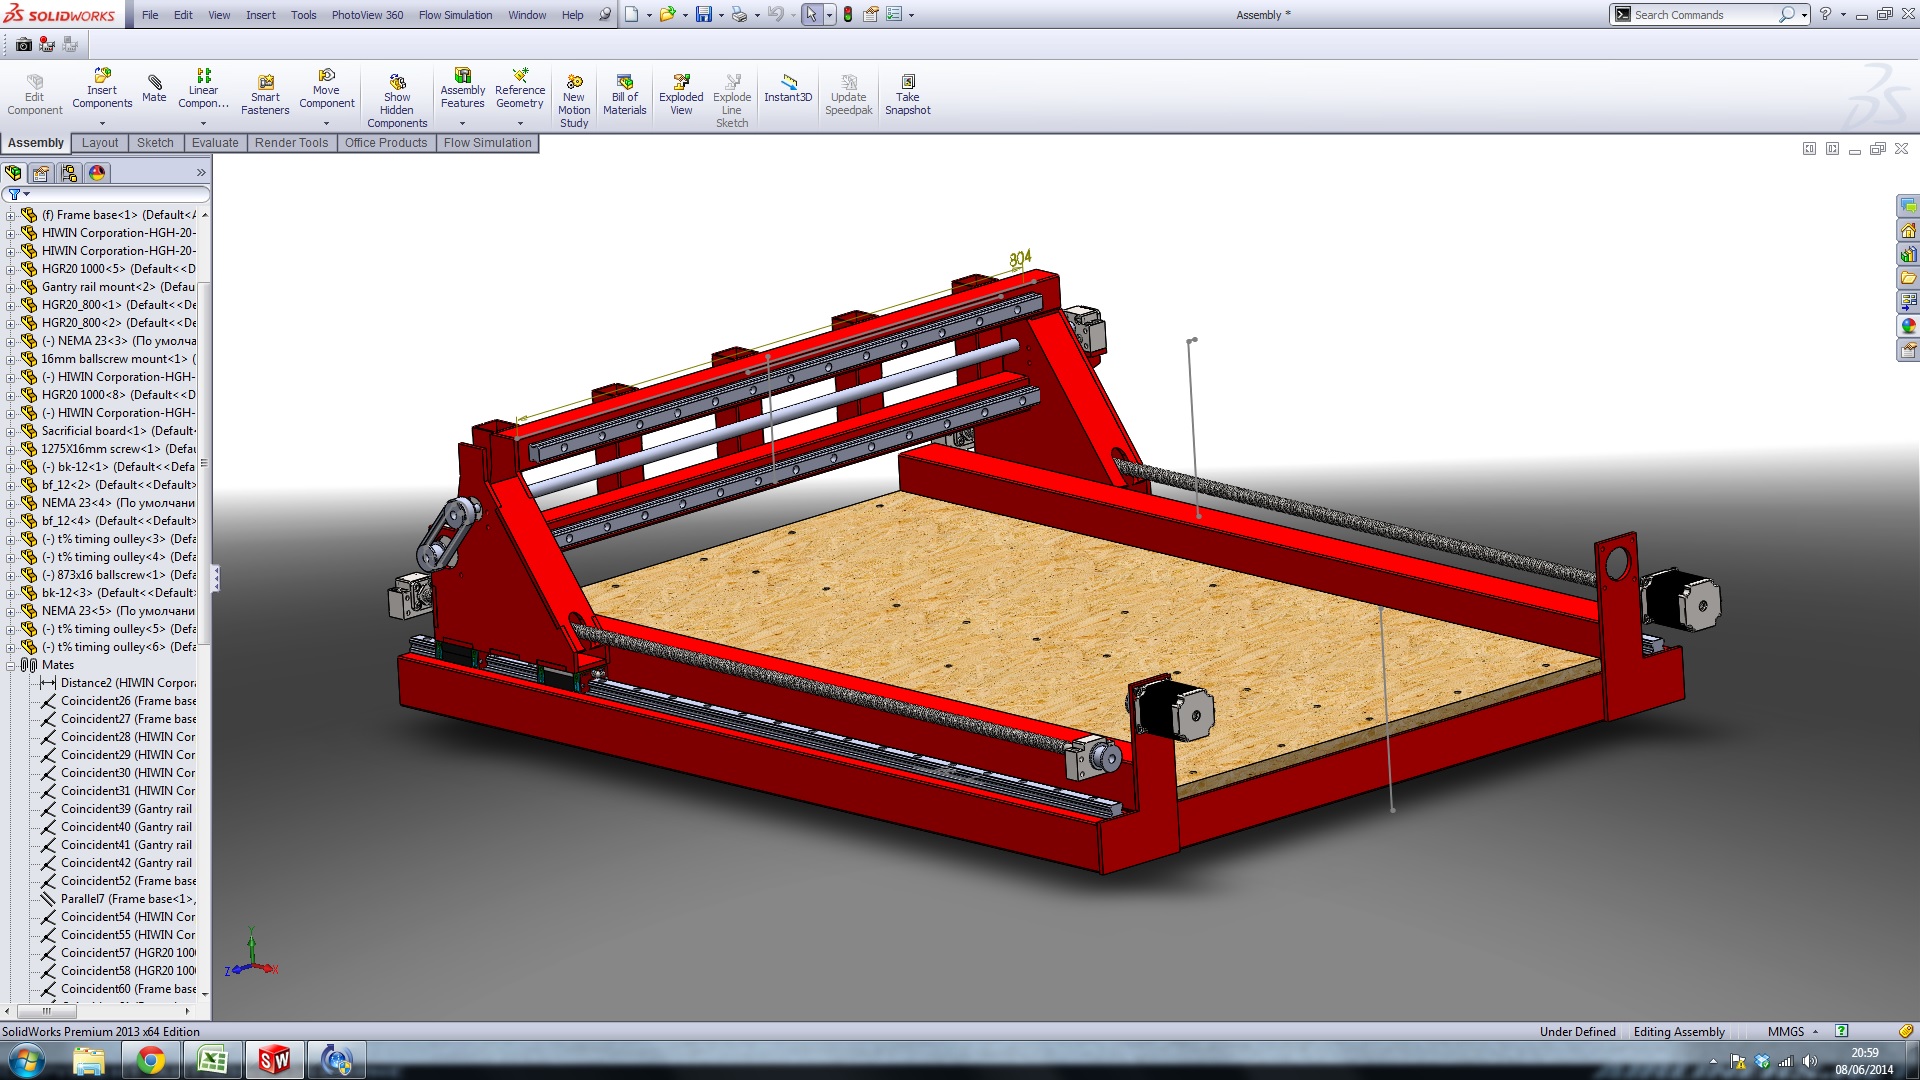Click the Mate tool icon
The image size is (1920, 1080).
pos(154,86)
